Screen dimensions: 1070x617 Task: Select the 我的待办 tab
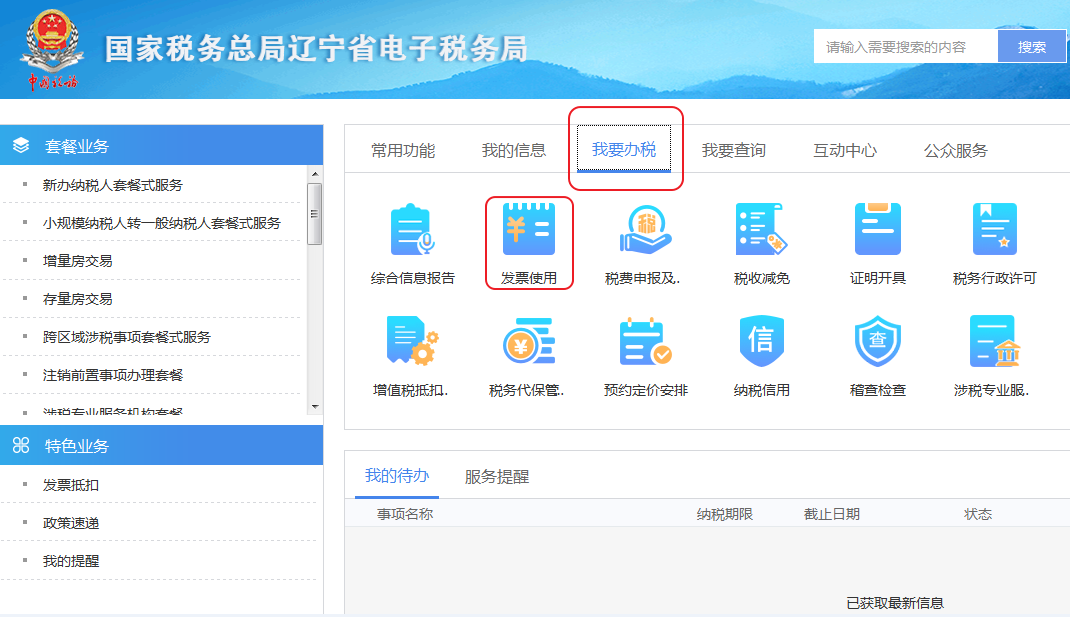(396, 476)
